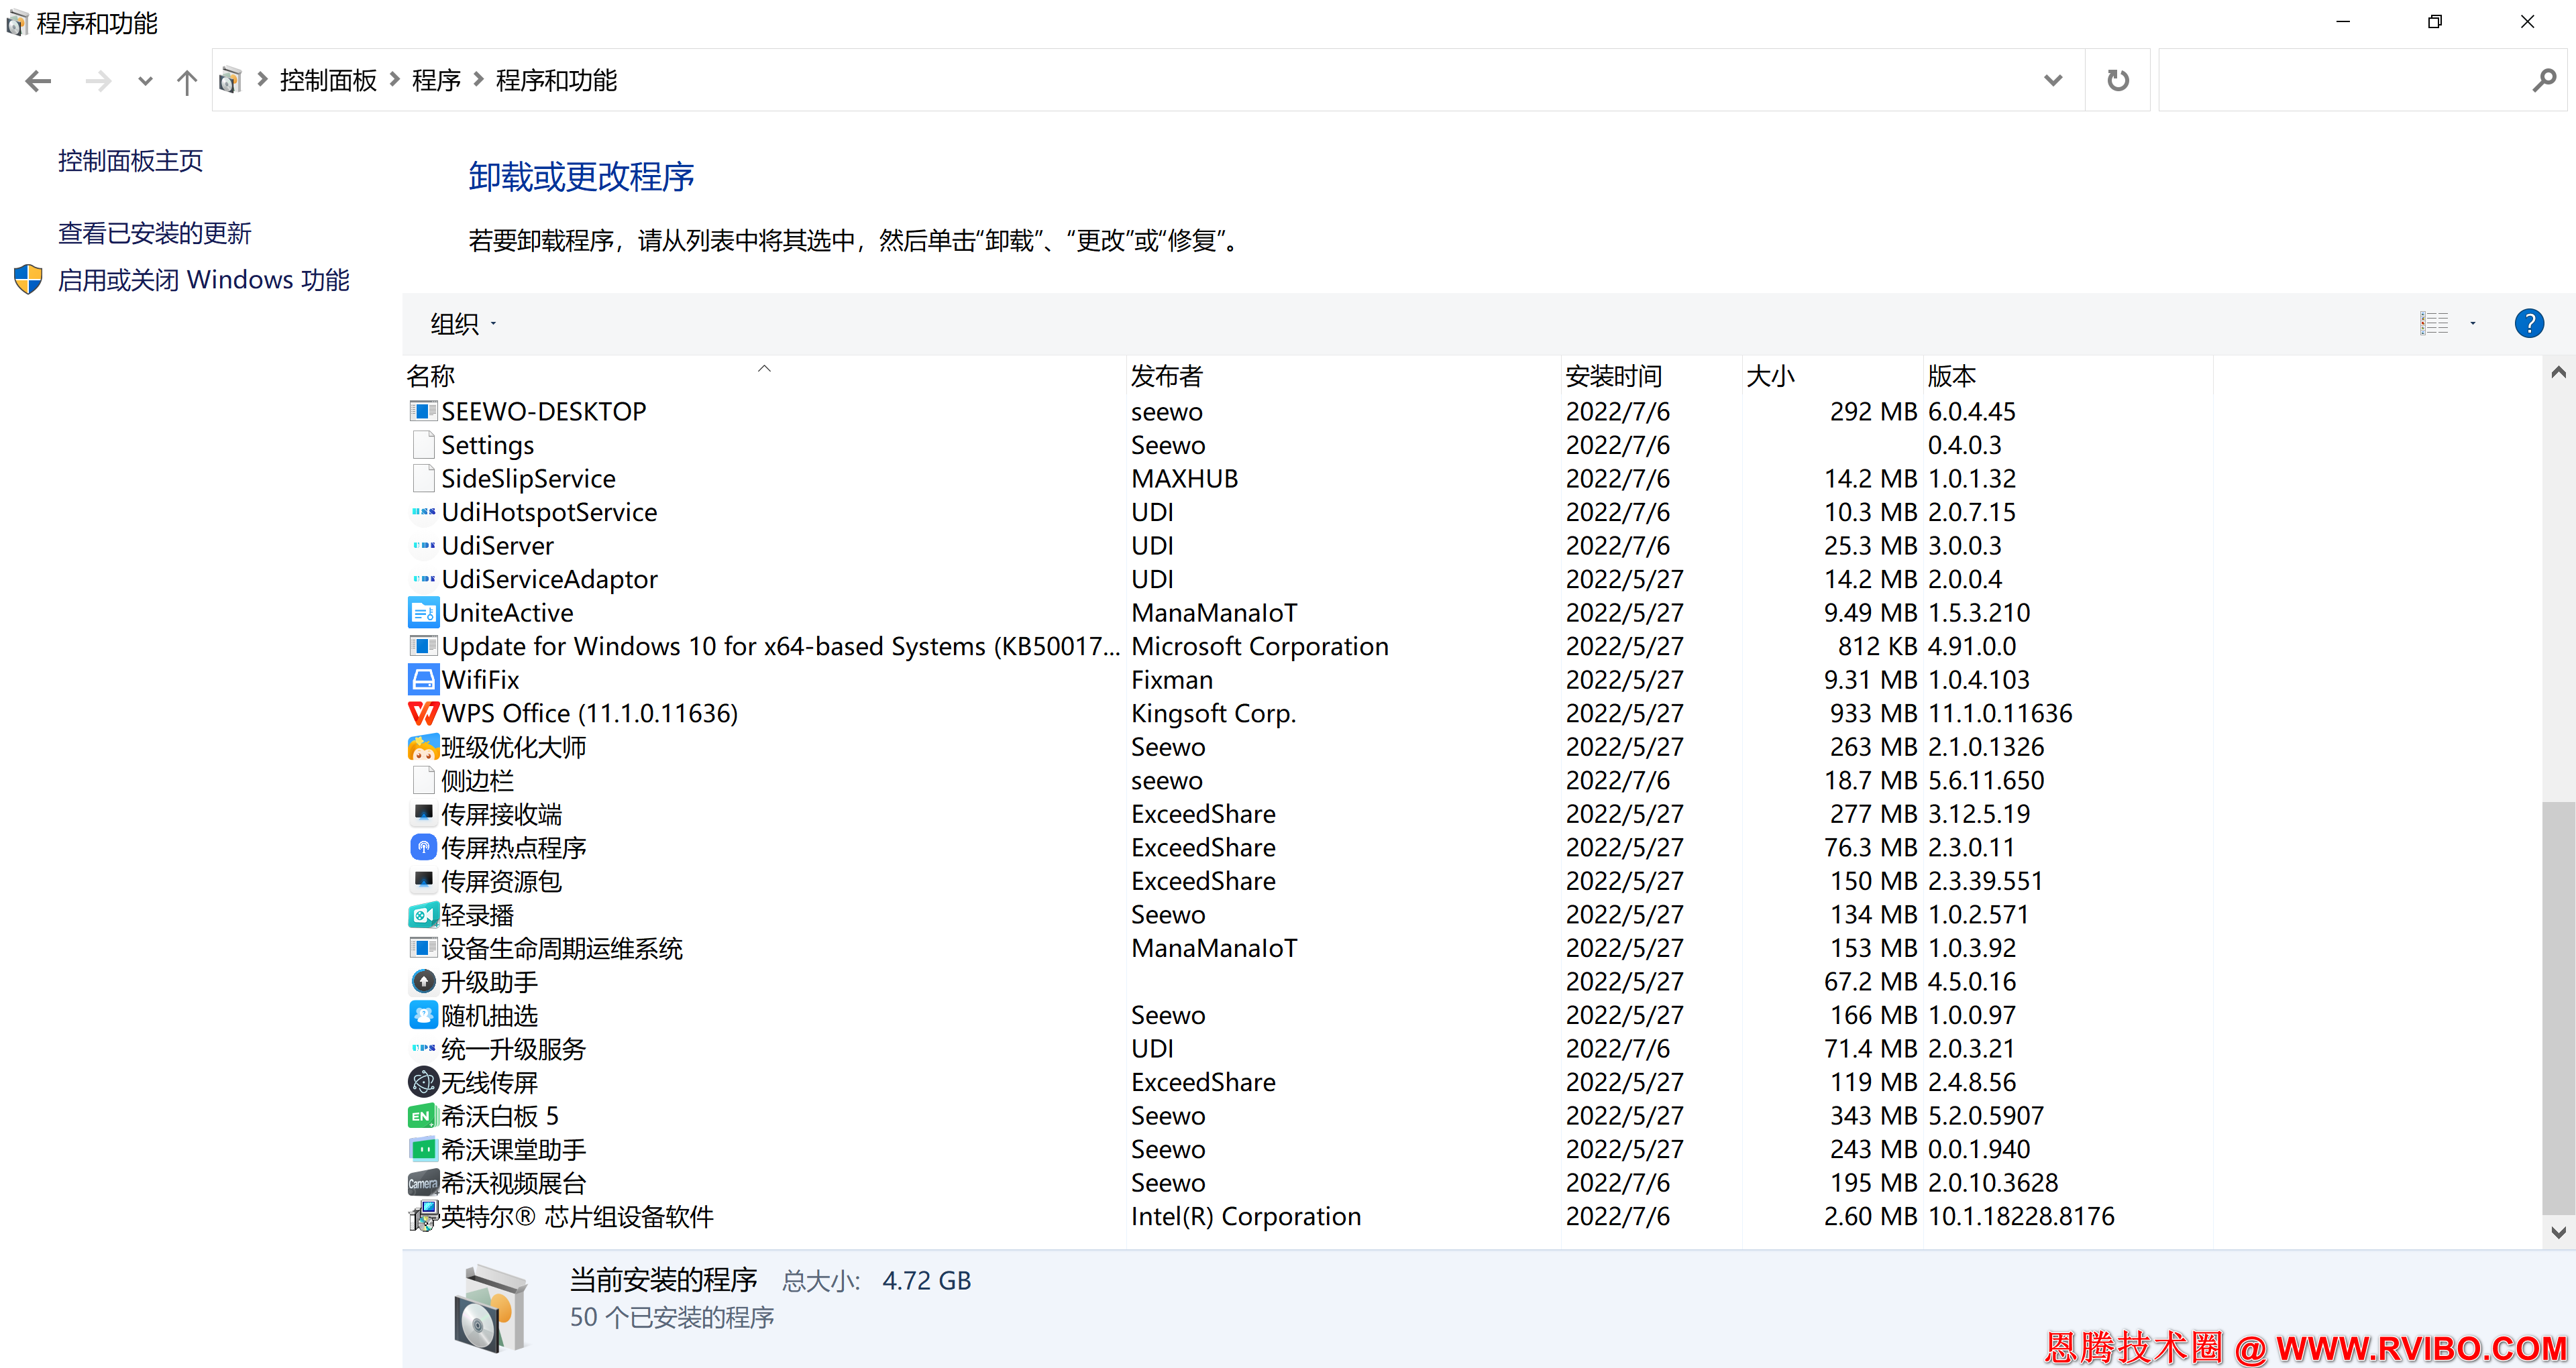Select SEEWO-DESKTOP program icon

tap(423, 411)
